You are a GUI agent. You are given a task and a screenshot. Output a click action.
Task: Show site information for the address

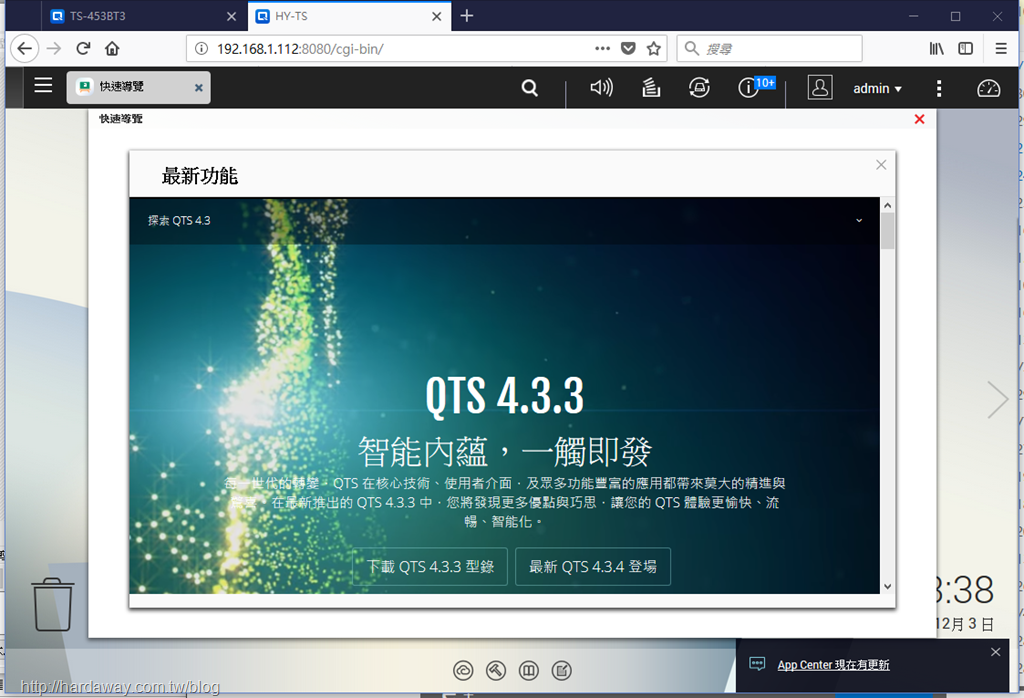click(202, 48)
